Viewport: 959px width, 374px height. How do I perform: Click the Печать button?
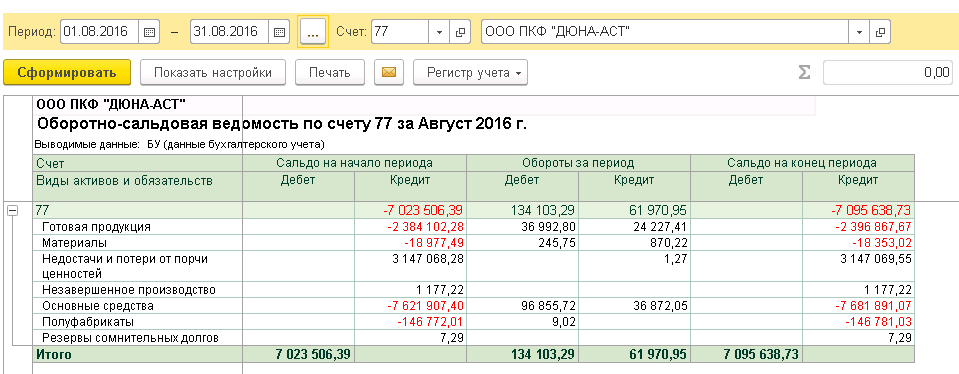coord(330,73)
